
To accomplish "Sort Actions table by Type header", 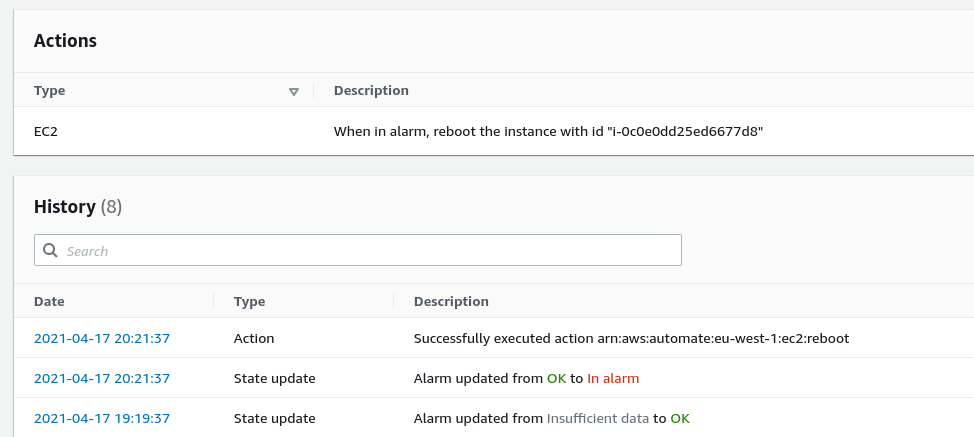I will pos(50,91).
